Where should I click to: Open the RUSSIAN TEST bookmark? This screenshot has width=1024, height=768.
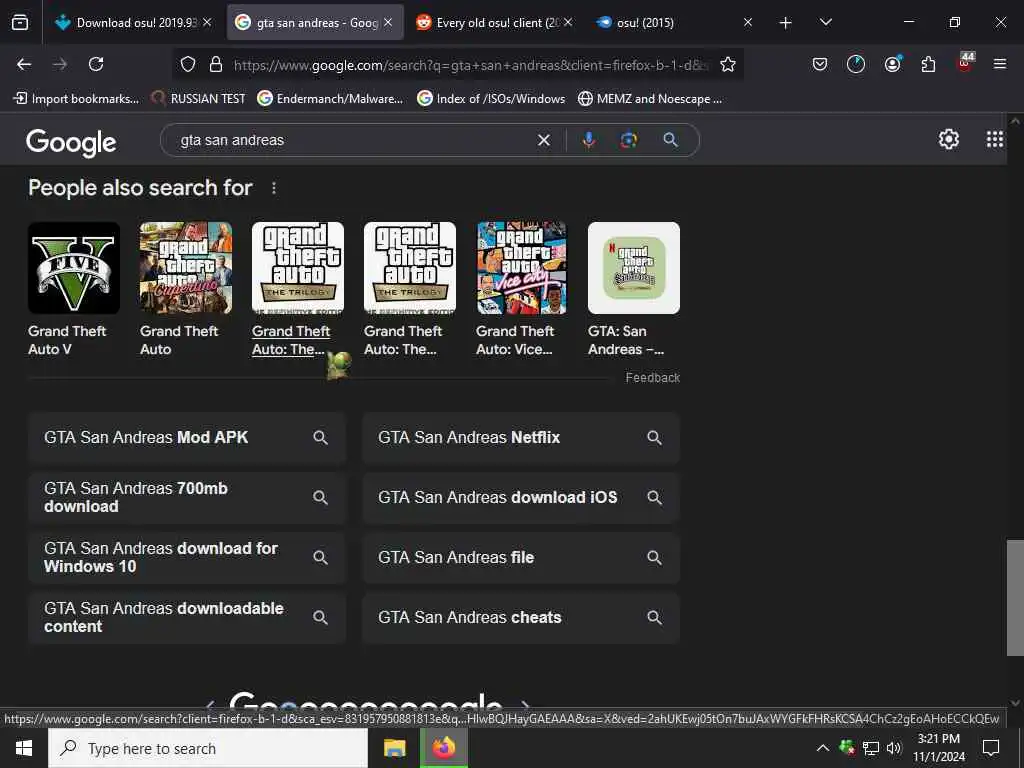(198, 99)
